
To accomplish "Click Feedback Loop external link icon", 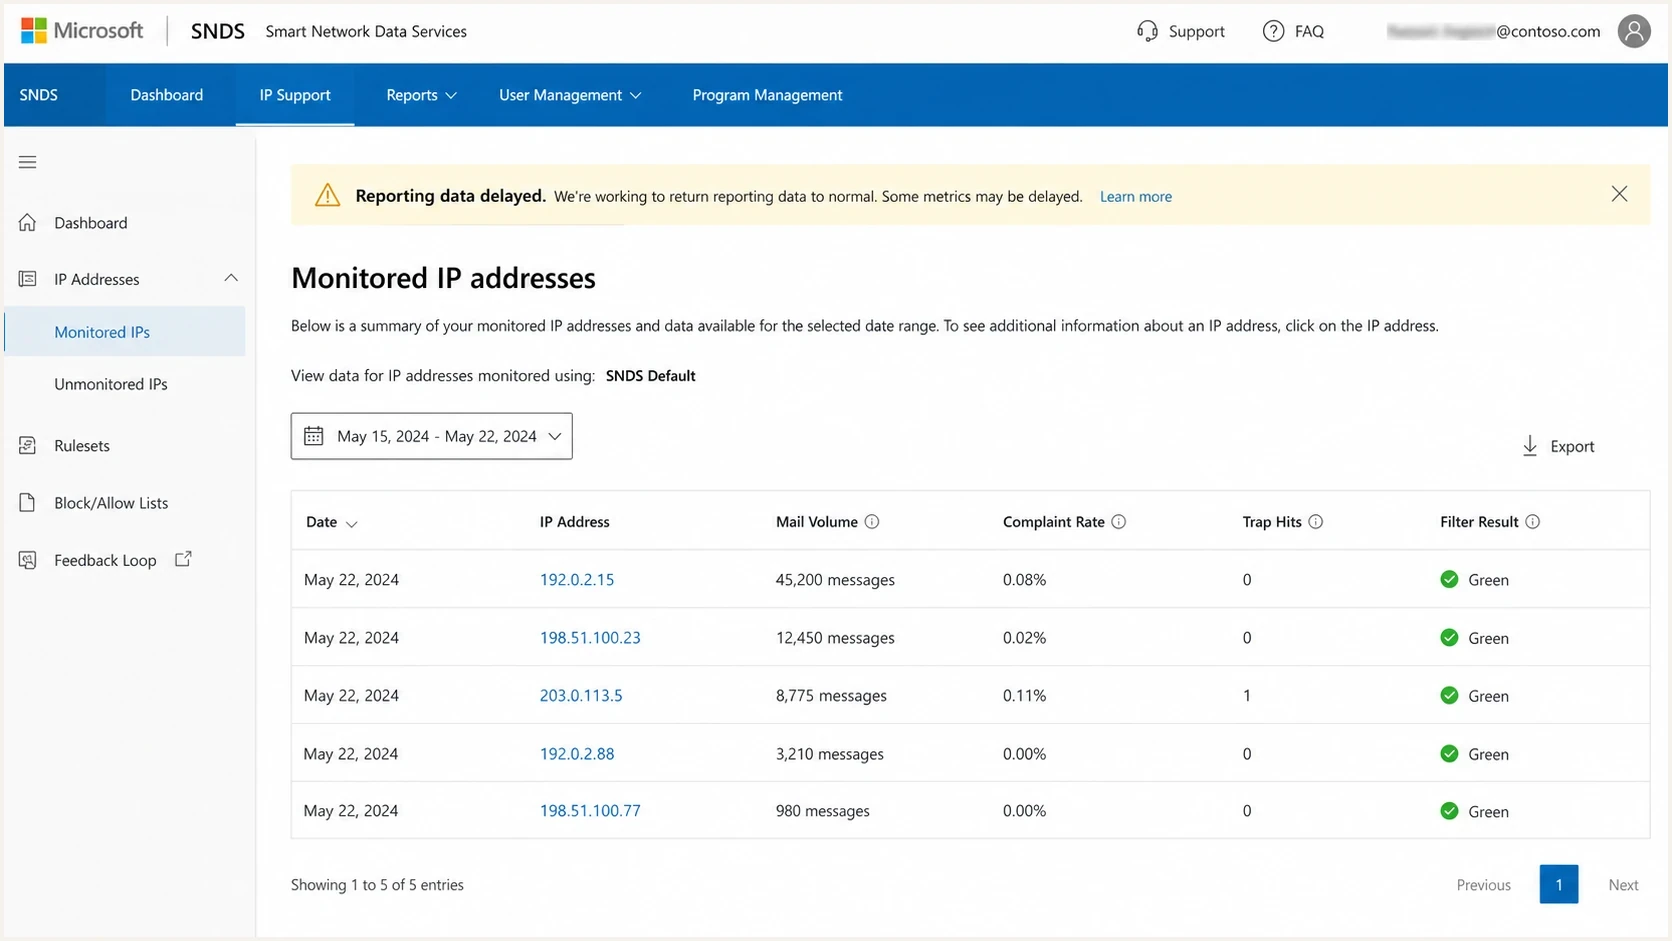I will tap(183, 559).
